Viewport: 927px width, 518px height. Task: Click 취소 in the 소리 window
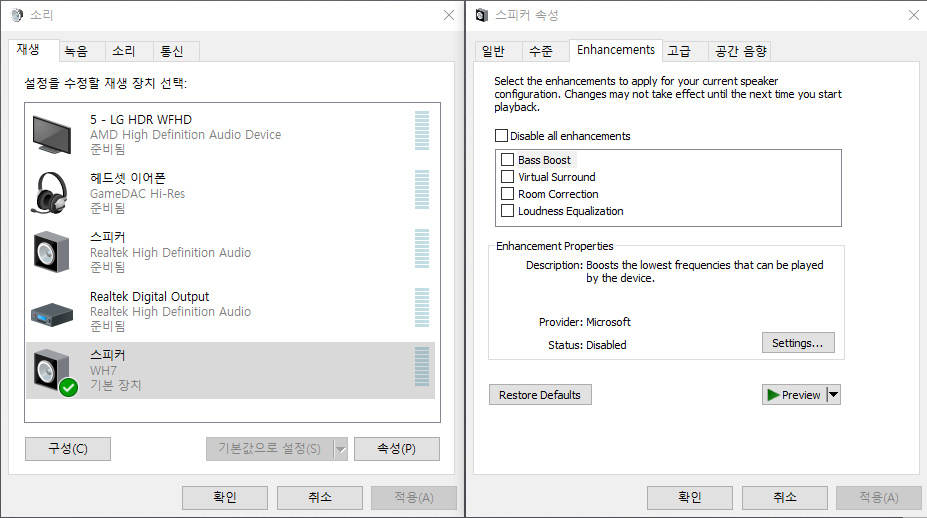320,497
